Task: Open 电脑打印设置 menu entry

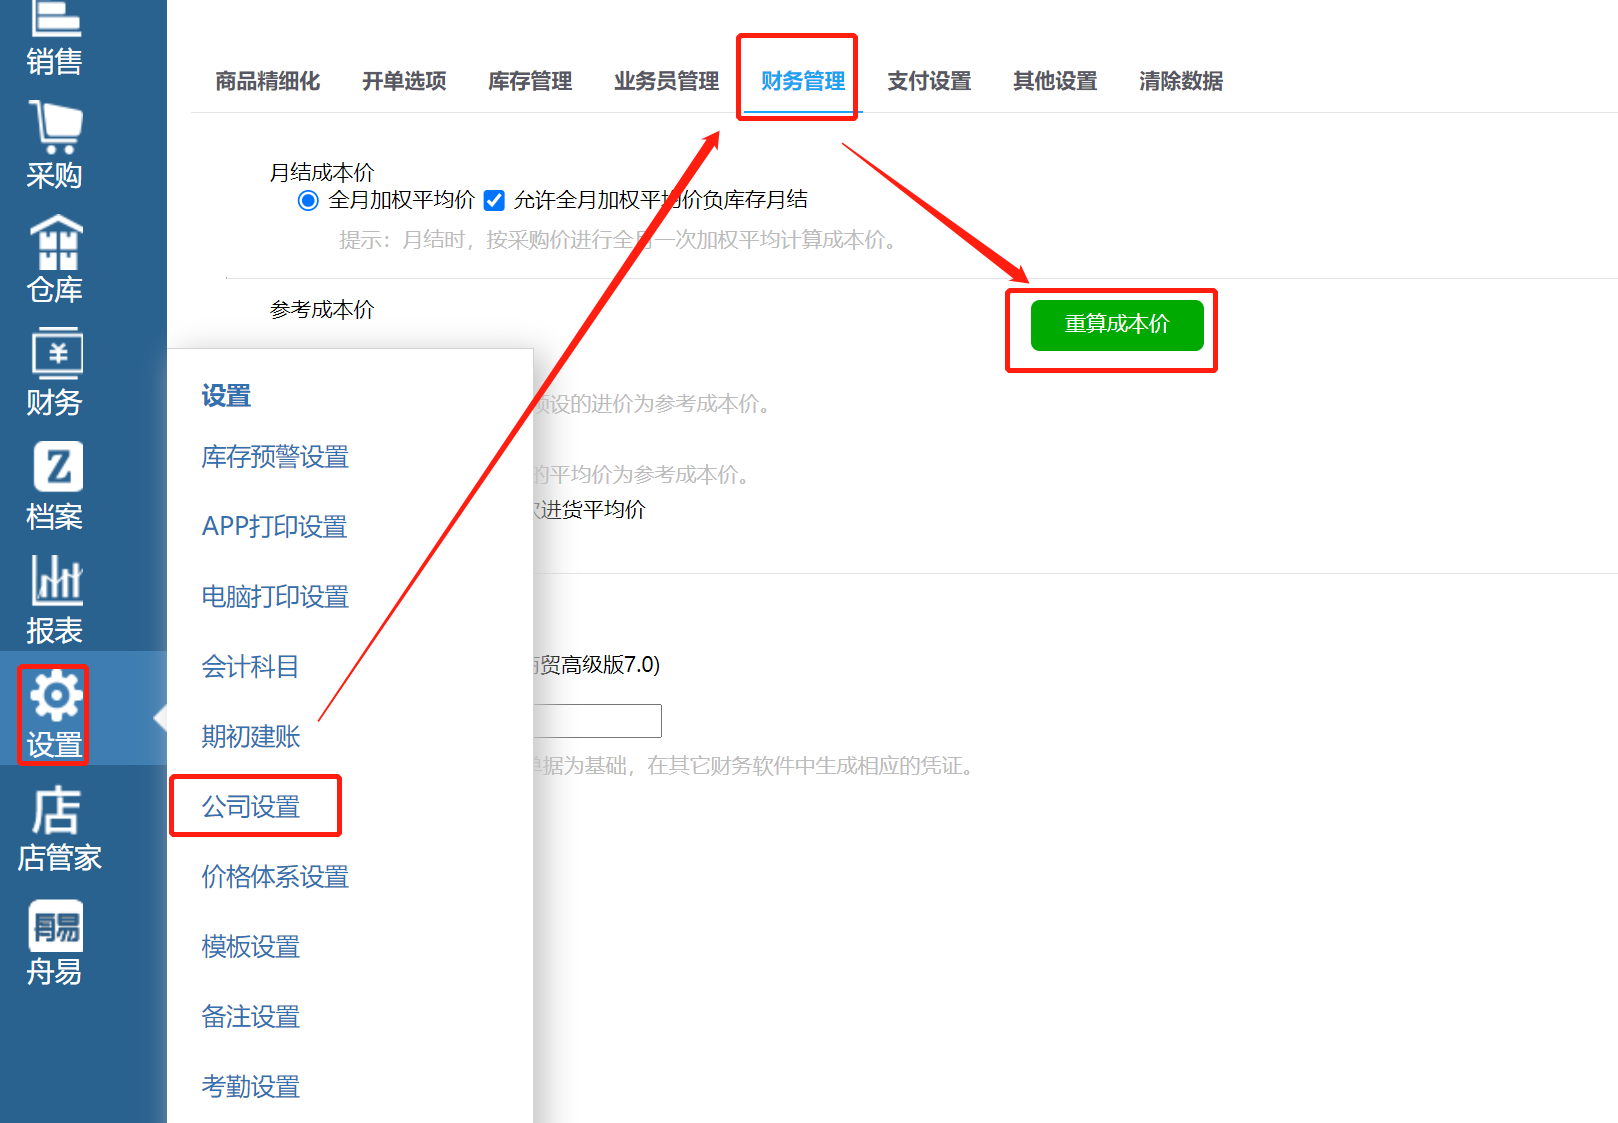Action: [275, 597]
